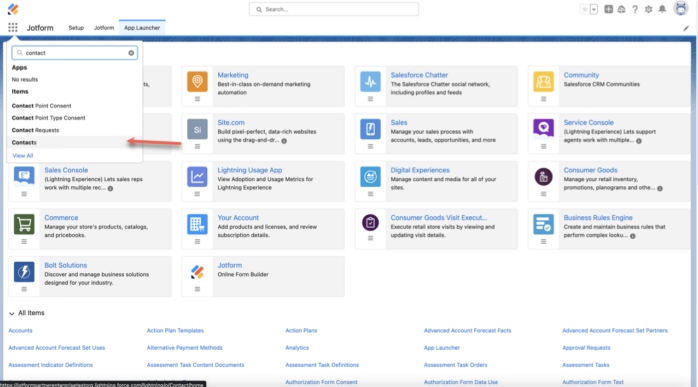The width and height of the screenshot is (698, 387).
Task: Select the App Launcher tab
Action: (142, 28)
